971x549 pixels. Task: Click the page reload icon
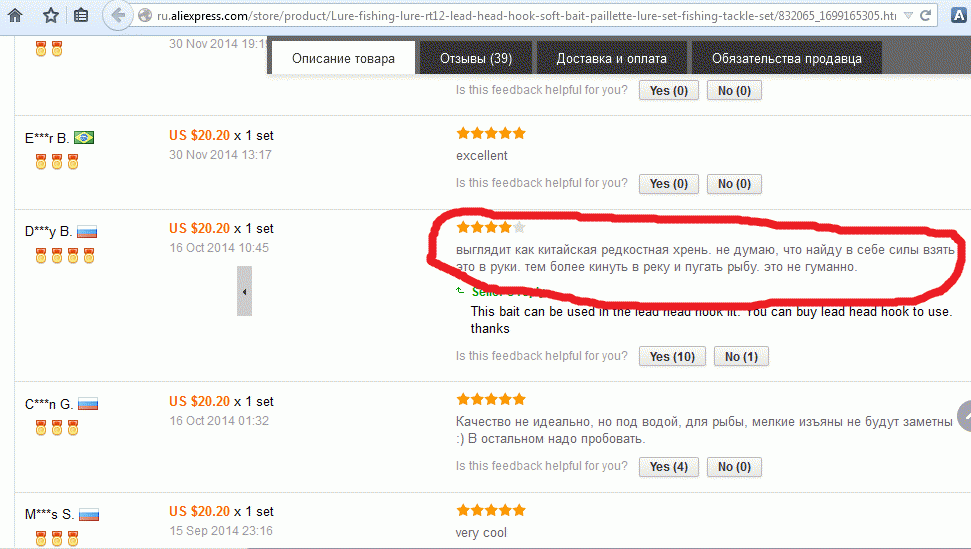click(x=925, y=15)
